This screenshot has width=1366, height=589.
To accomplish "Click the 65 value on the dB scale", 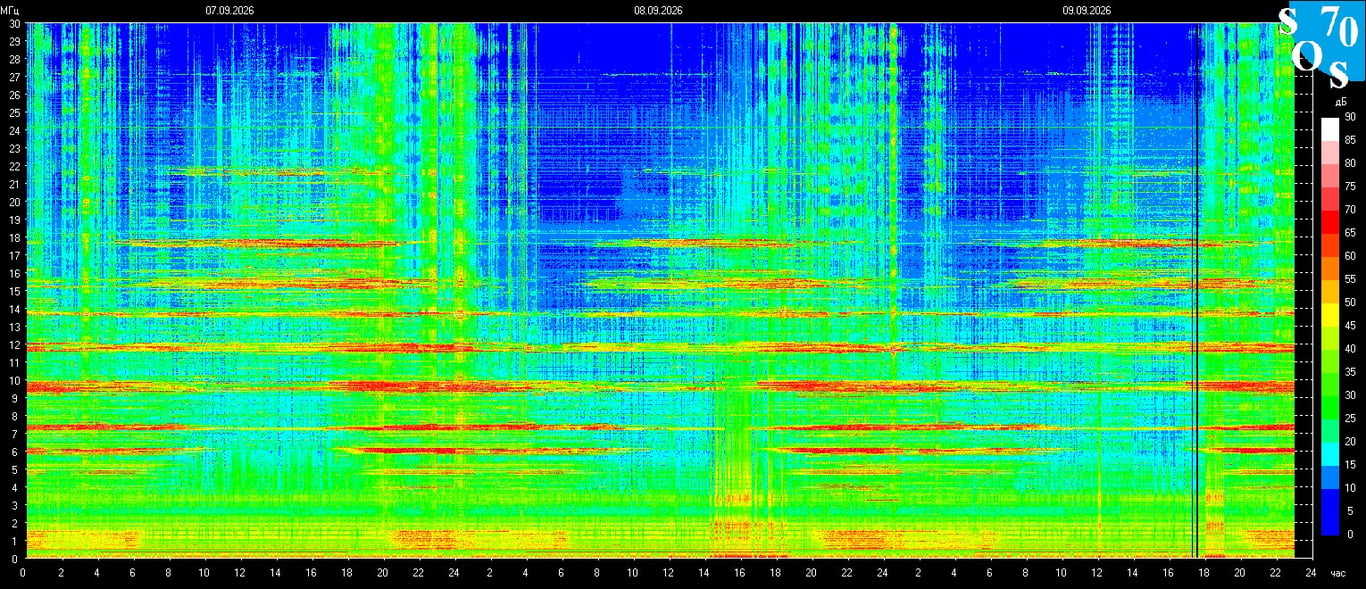I will tap(1350, 233).
